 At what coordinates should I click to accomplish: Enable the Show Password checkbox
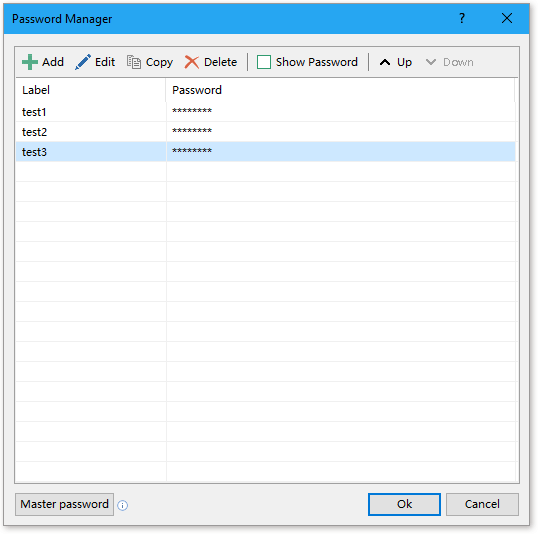pyautogui.click(x=264, y=62)
